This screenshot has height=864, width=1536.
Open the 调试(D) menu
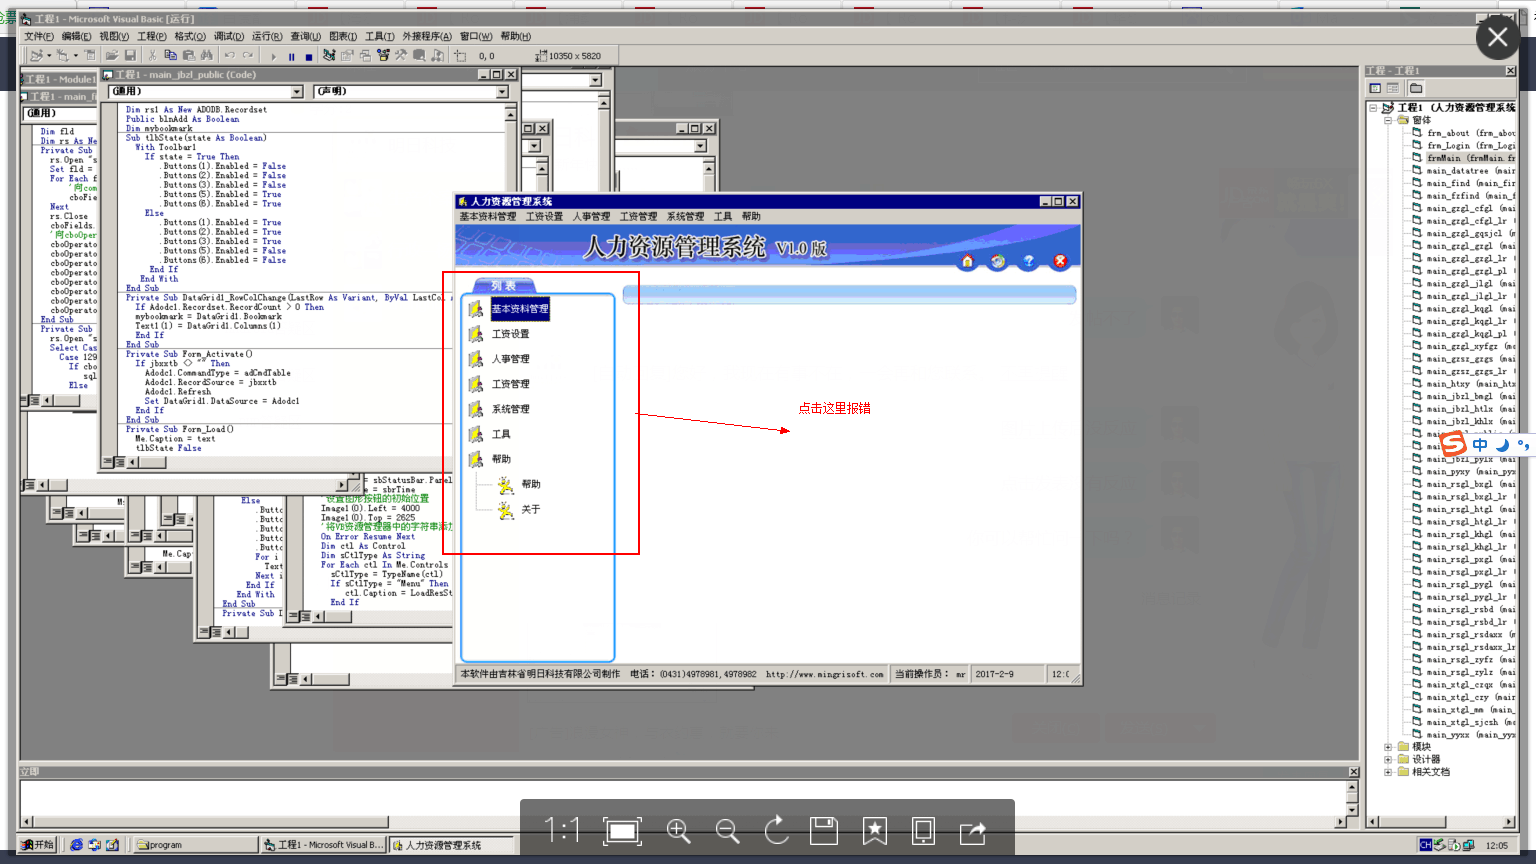(229, 36)
